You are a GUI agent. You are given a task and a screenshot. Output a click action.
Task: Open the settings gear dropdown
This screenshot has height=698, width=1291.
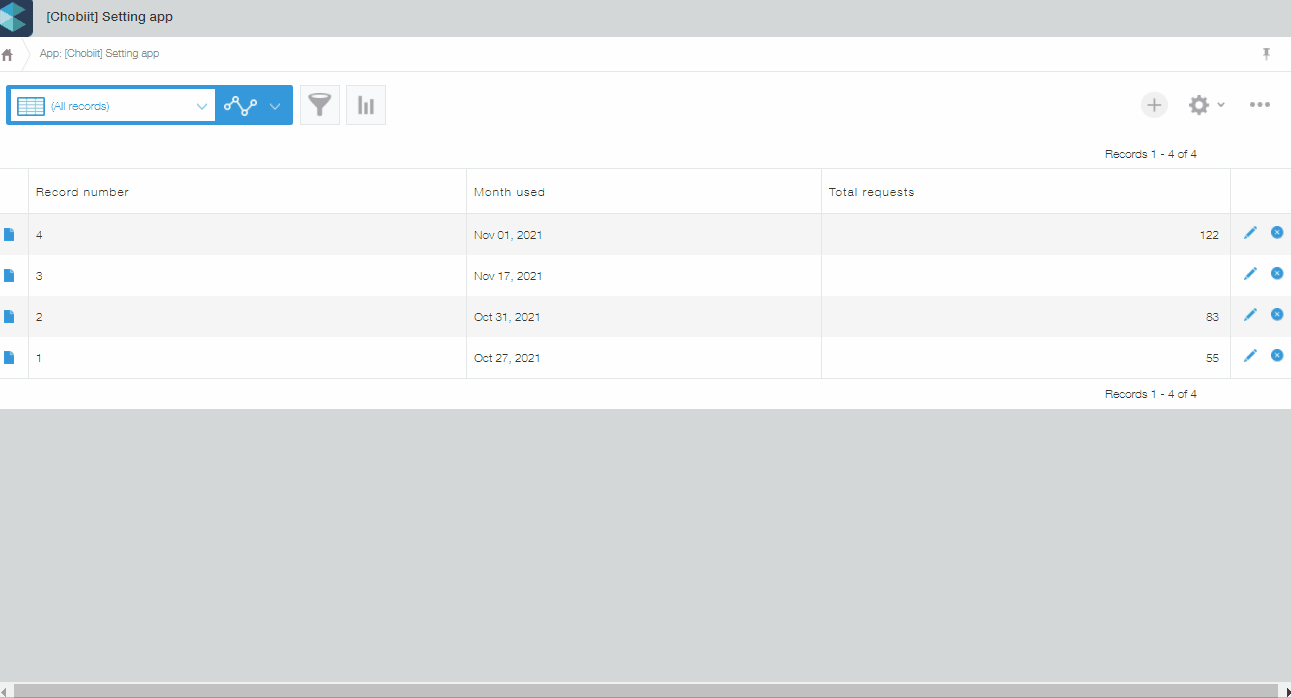(x=1205, y=105)
